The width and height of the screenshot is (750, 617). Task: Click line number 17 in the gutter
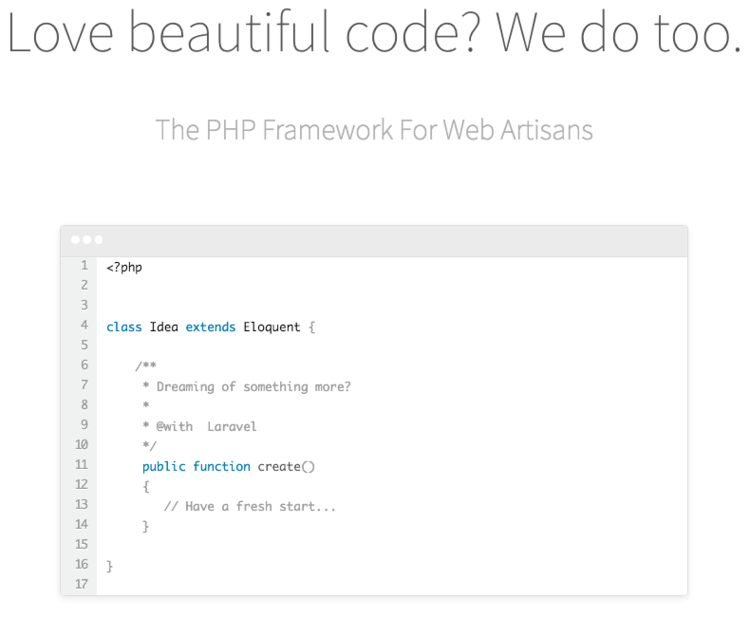[x=82, y=584]
